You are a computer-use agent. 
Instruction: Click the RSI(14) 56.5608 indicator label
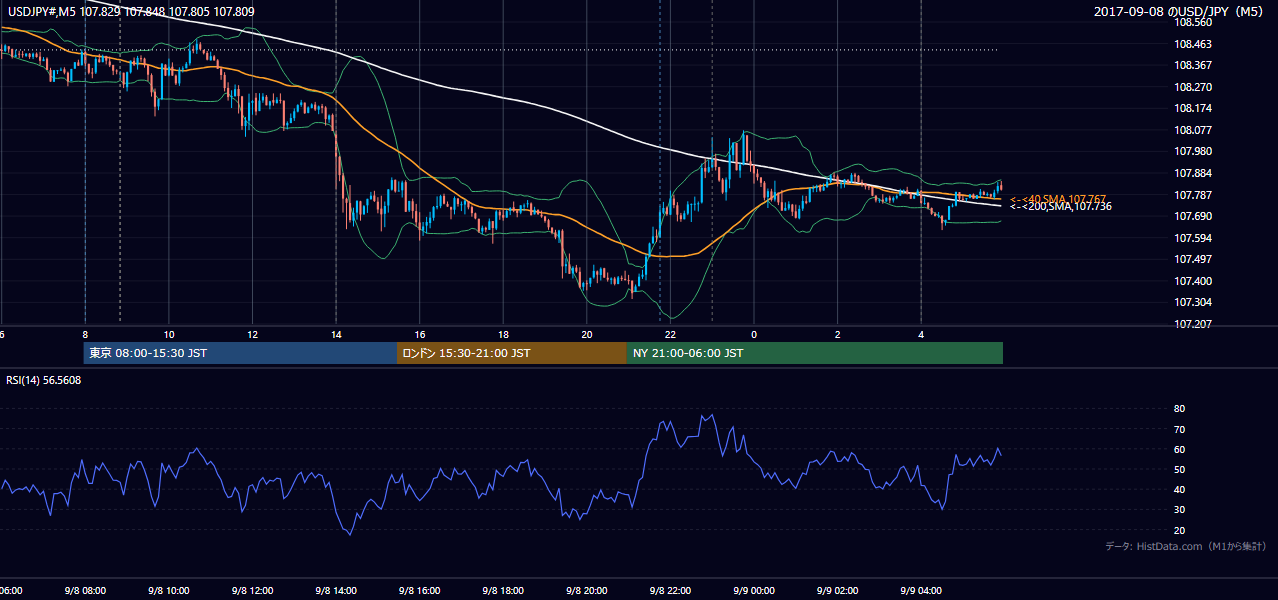tap(44, 380)
